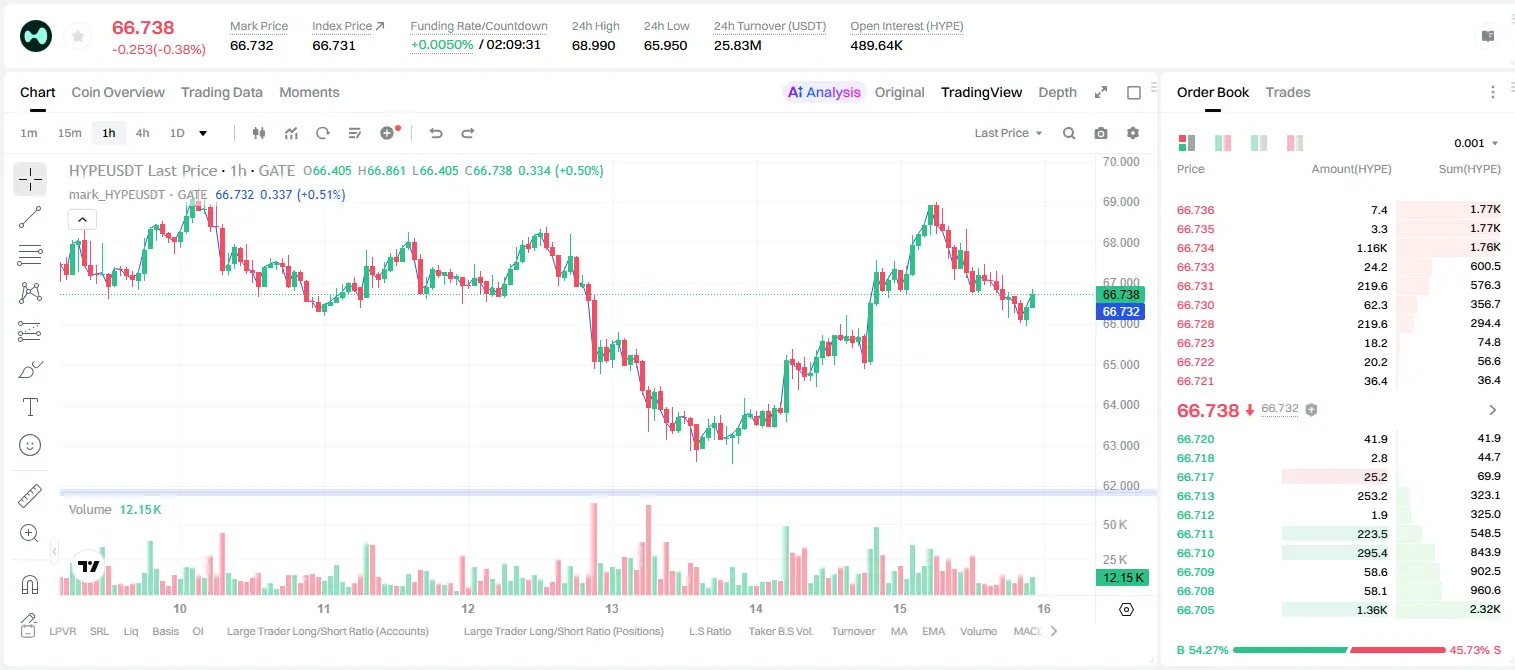This screenshot has width=1515, height=670.
Task: Open the Last Price type dropdown
Action: coord(1009,133)
